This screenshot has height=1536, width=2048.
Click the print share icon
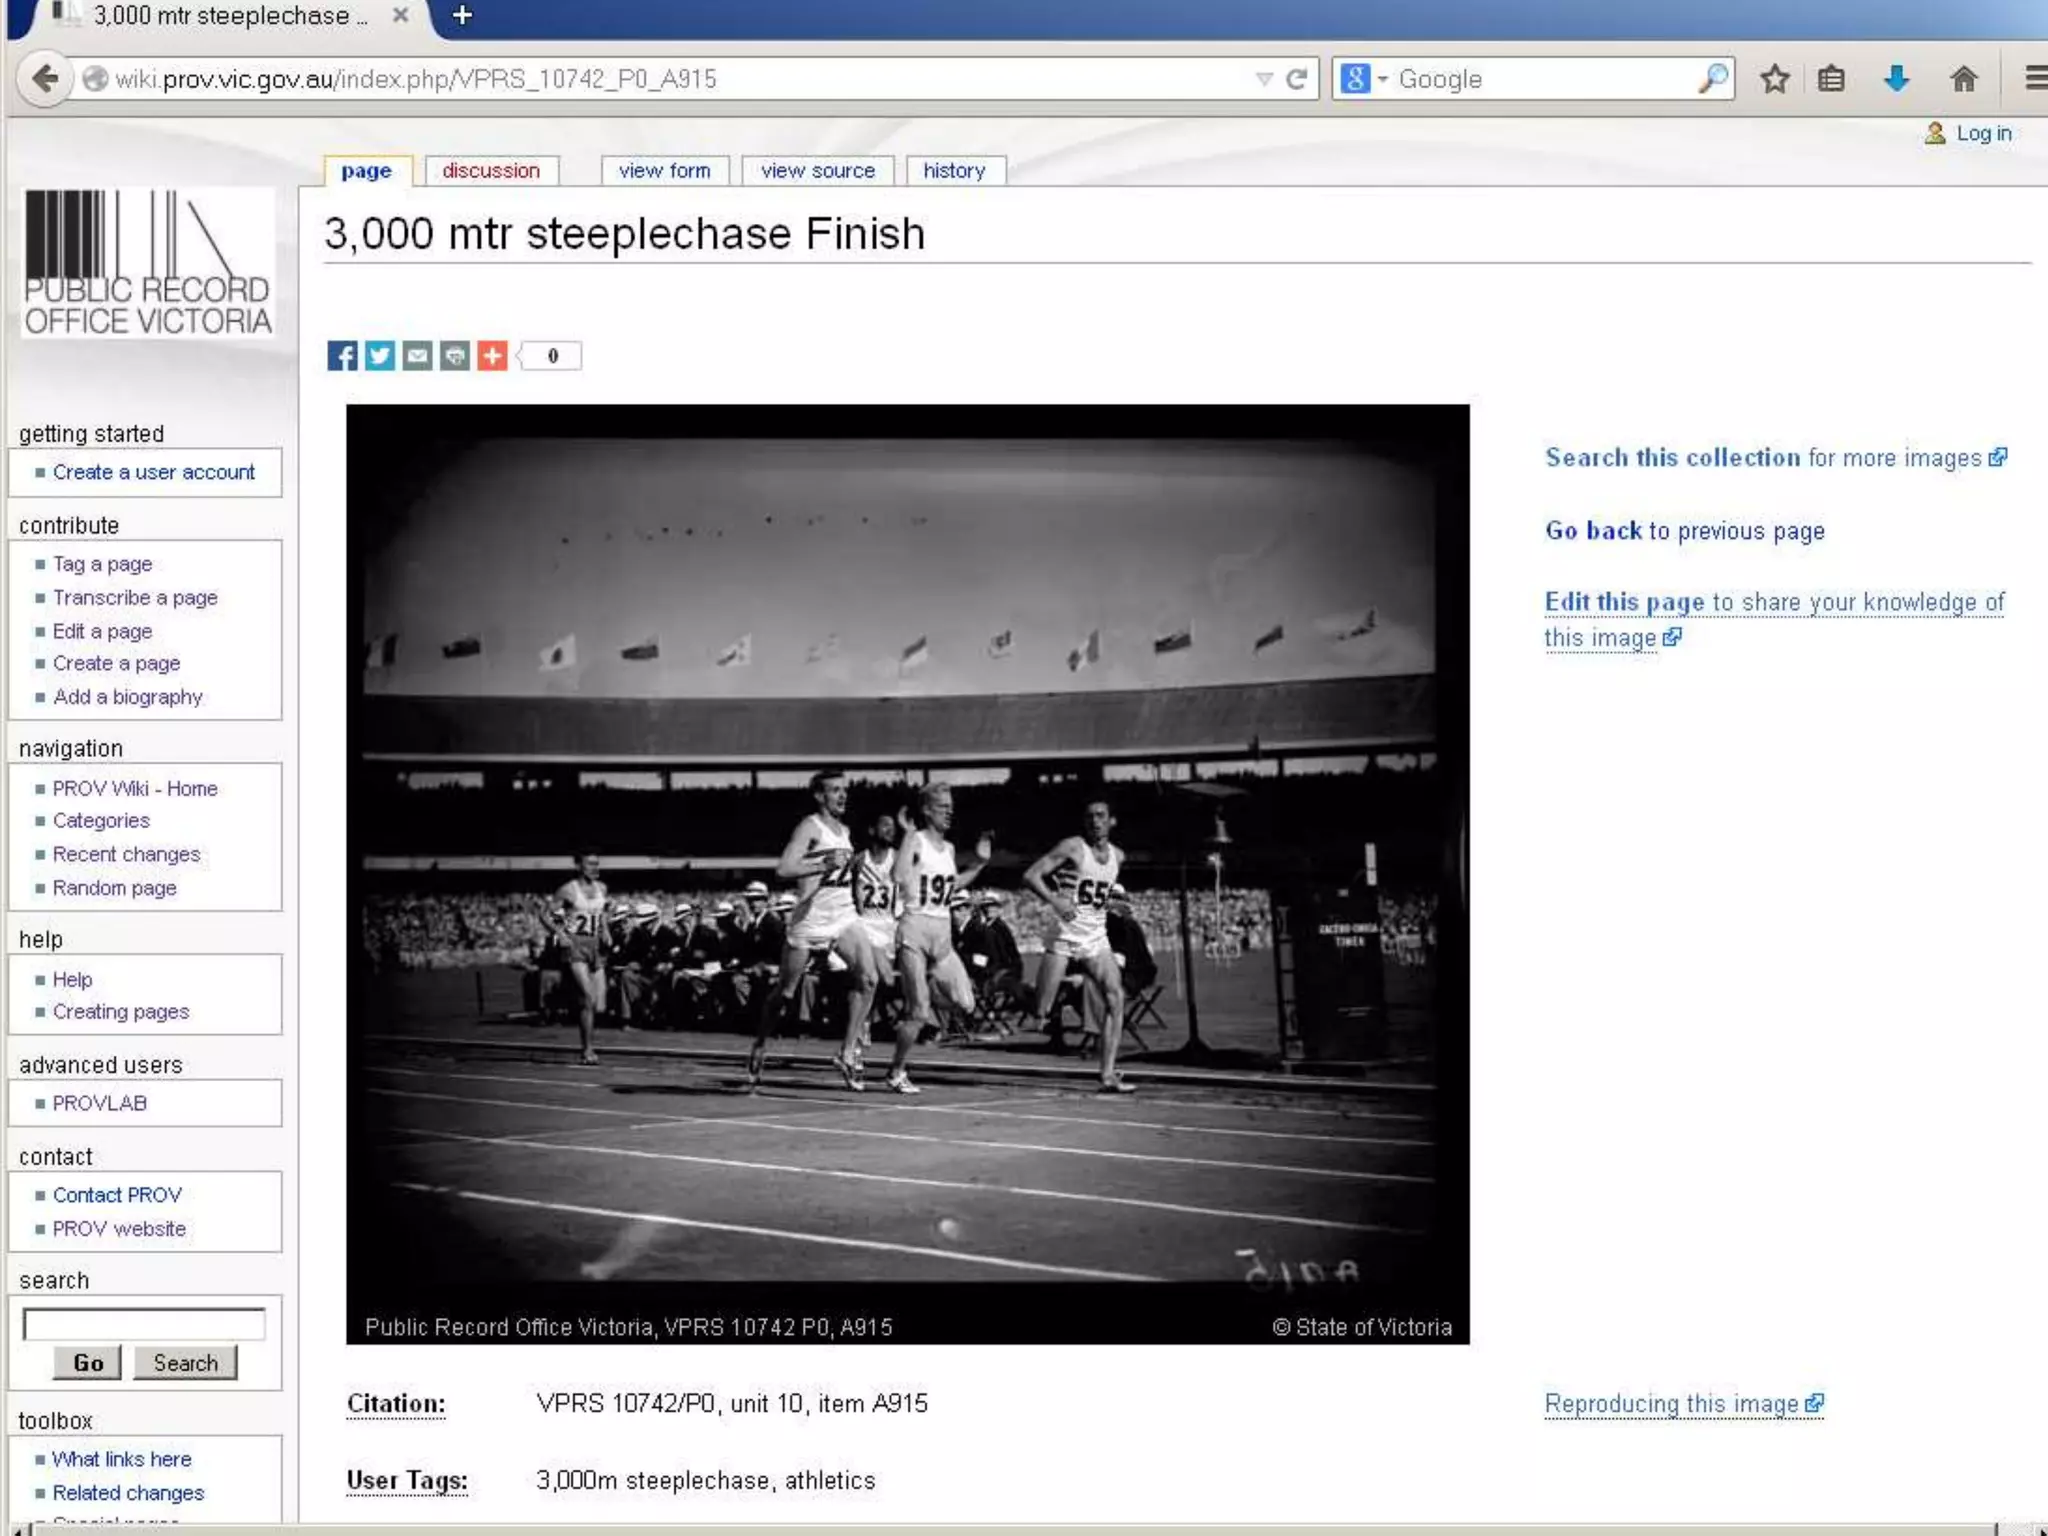[455, 356]
